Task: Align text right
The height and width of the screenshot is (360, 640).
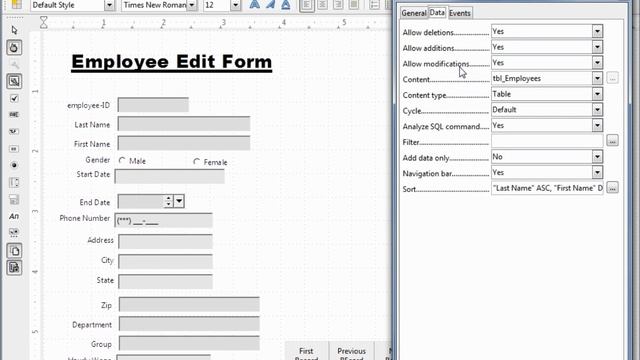Action: 338,5
